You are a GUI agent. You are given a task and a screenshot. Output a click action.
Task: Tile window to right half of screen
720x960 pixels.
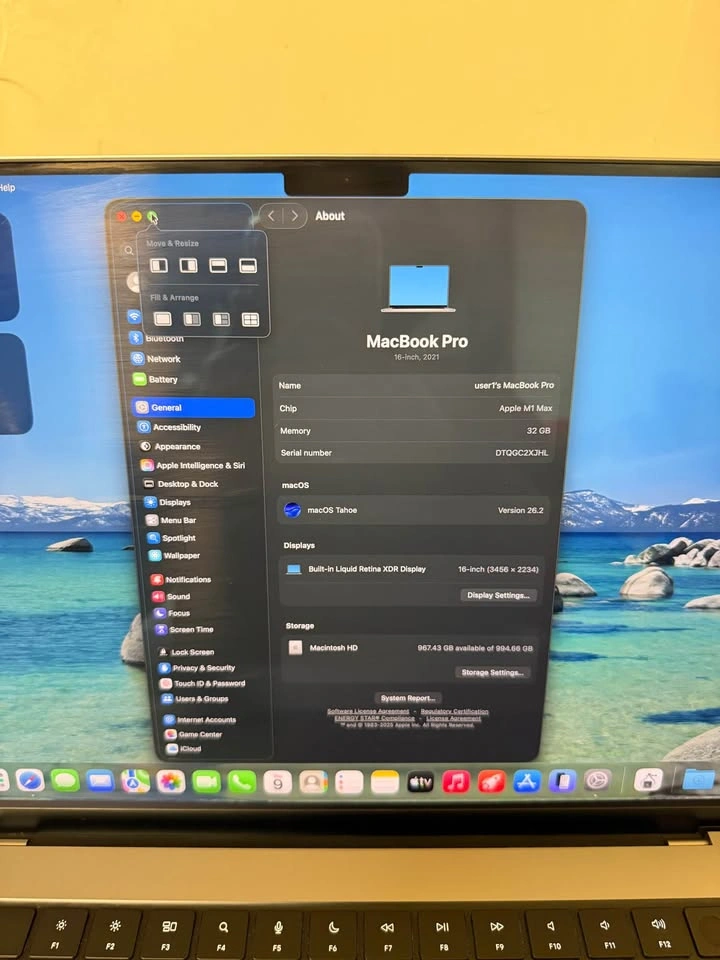[189, 265]
